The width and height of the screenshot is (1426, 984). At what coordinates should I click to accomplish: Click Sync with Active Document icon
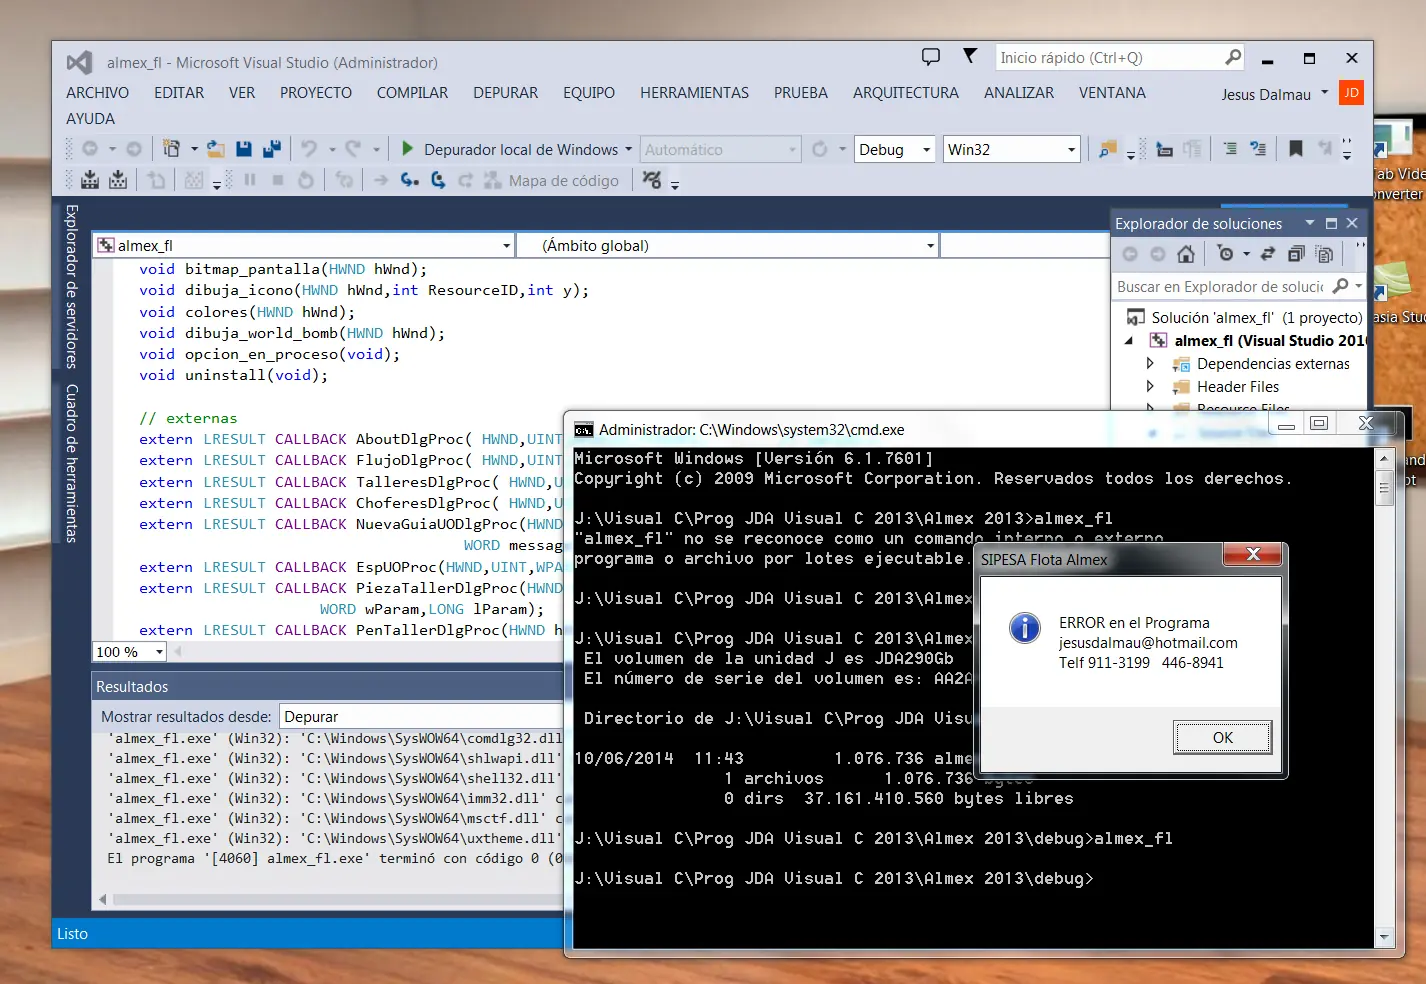(1268, 254)
